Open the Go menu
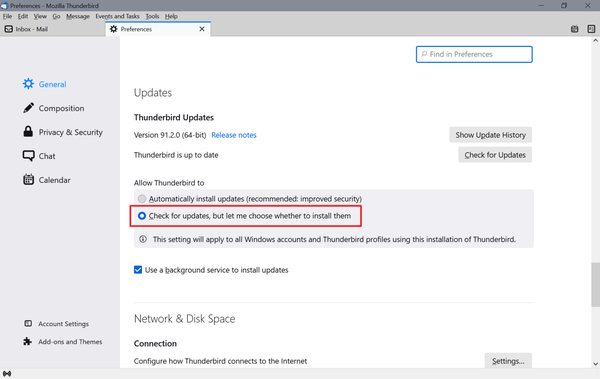The image size is (600, 379). (x=56, y=16)
